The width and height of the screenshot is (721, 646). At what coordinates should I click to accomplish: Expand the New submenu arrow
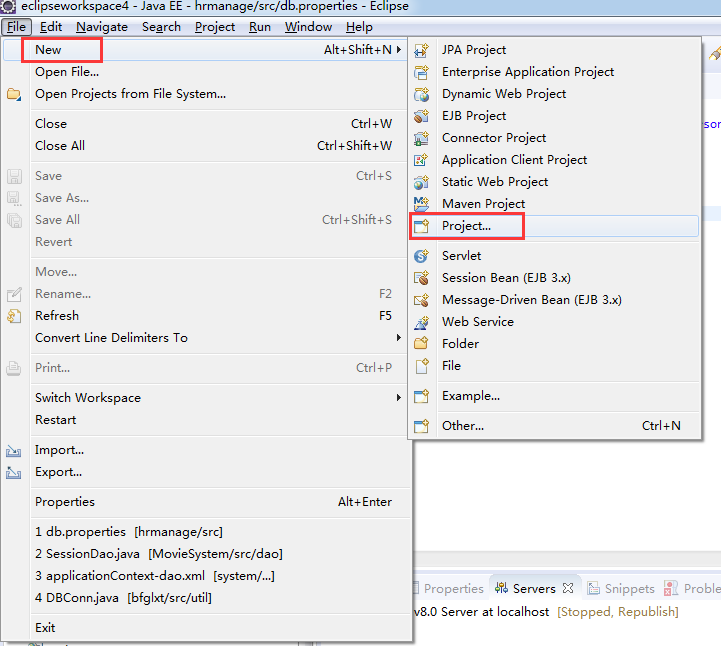point(399,50)
